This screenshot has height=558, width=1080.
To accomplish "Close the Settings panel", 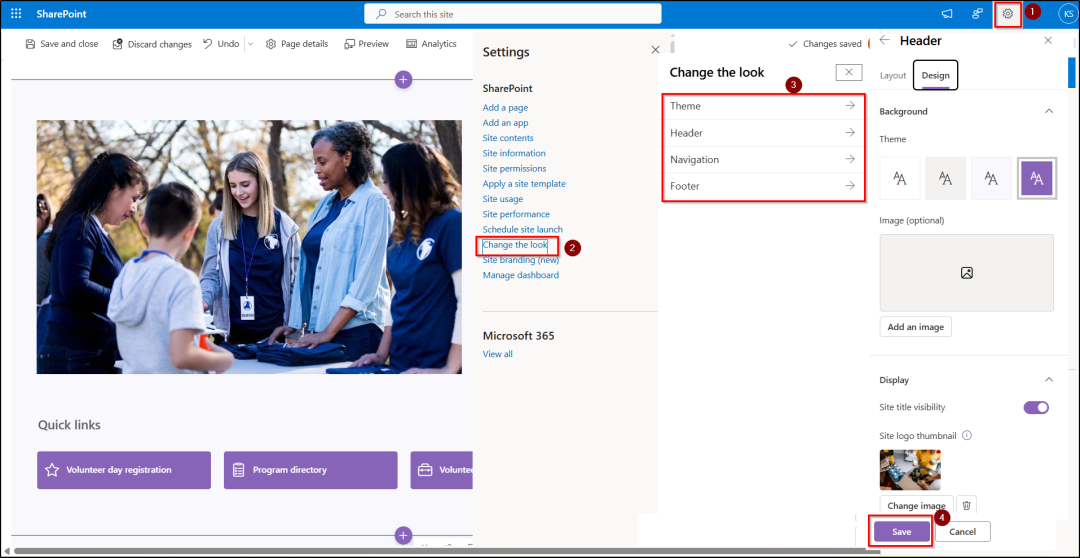I will (655, 50).
